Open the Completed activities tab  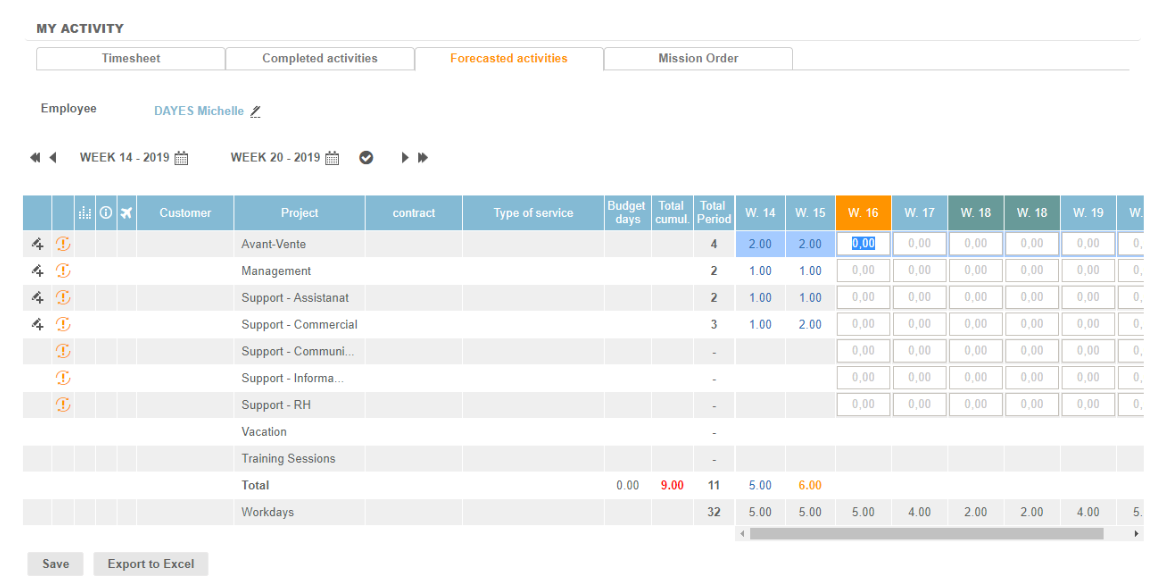pyautogui.click(x=319, y=59)
